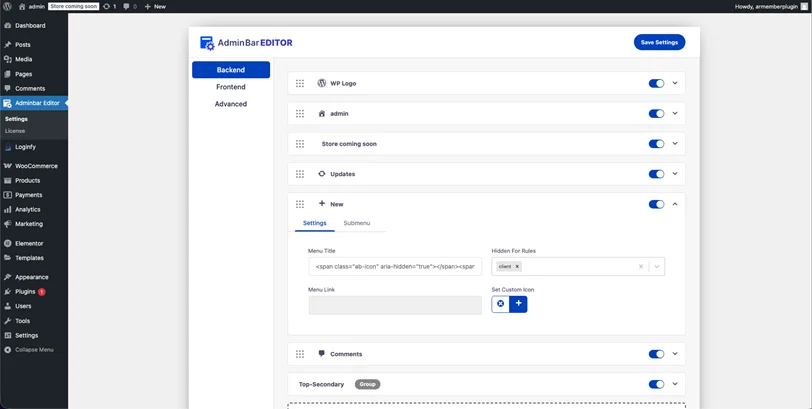Click the drag handle of Comments row
Viewport: 812px width, 409px height.
pyautogui.click(x=300, y=354)
